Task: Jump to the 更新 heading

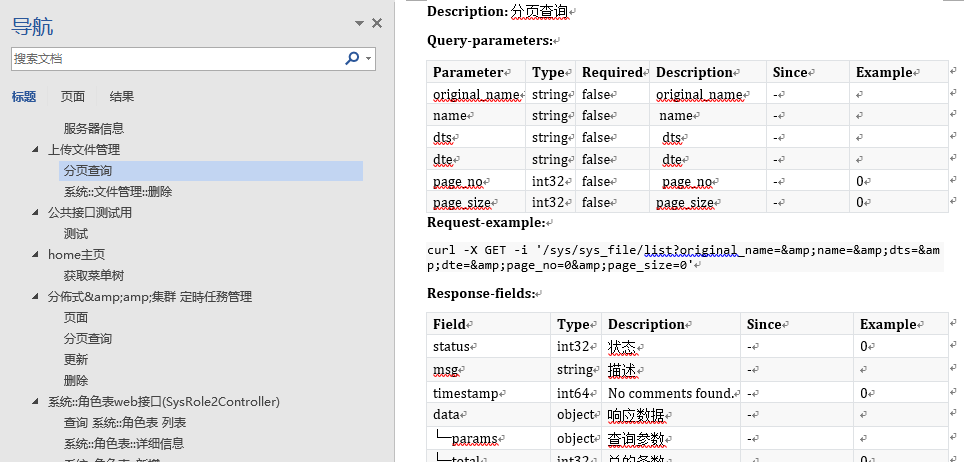Action: tap(76, 360)
